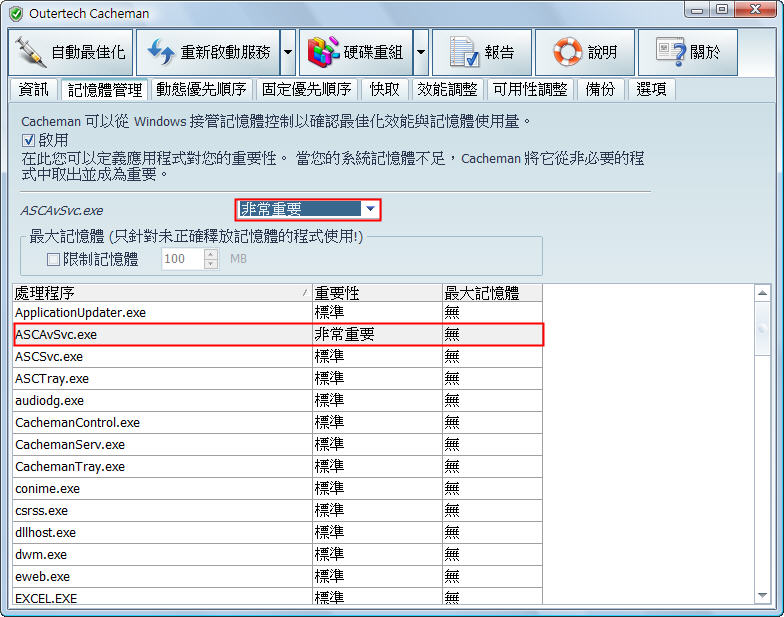This screenshot has height=617, width=784.
Task: Switch to the 資訊 tab
Action: point(34,89)
